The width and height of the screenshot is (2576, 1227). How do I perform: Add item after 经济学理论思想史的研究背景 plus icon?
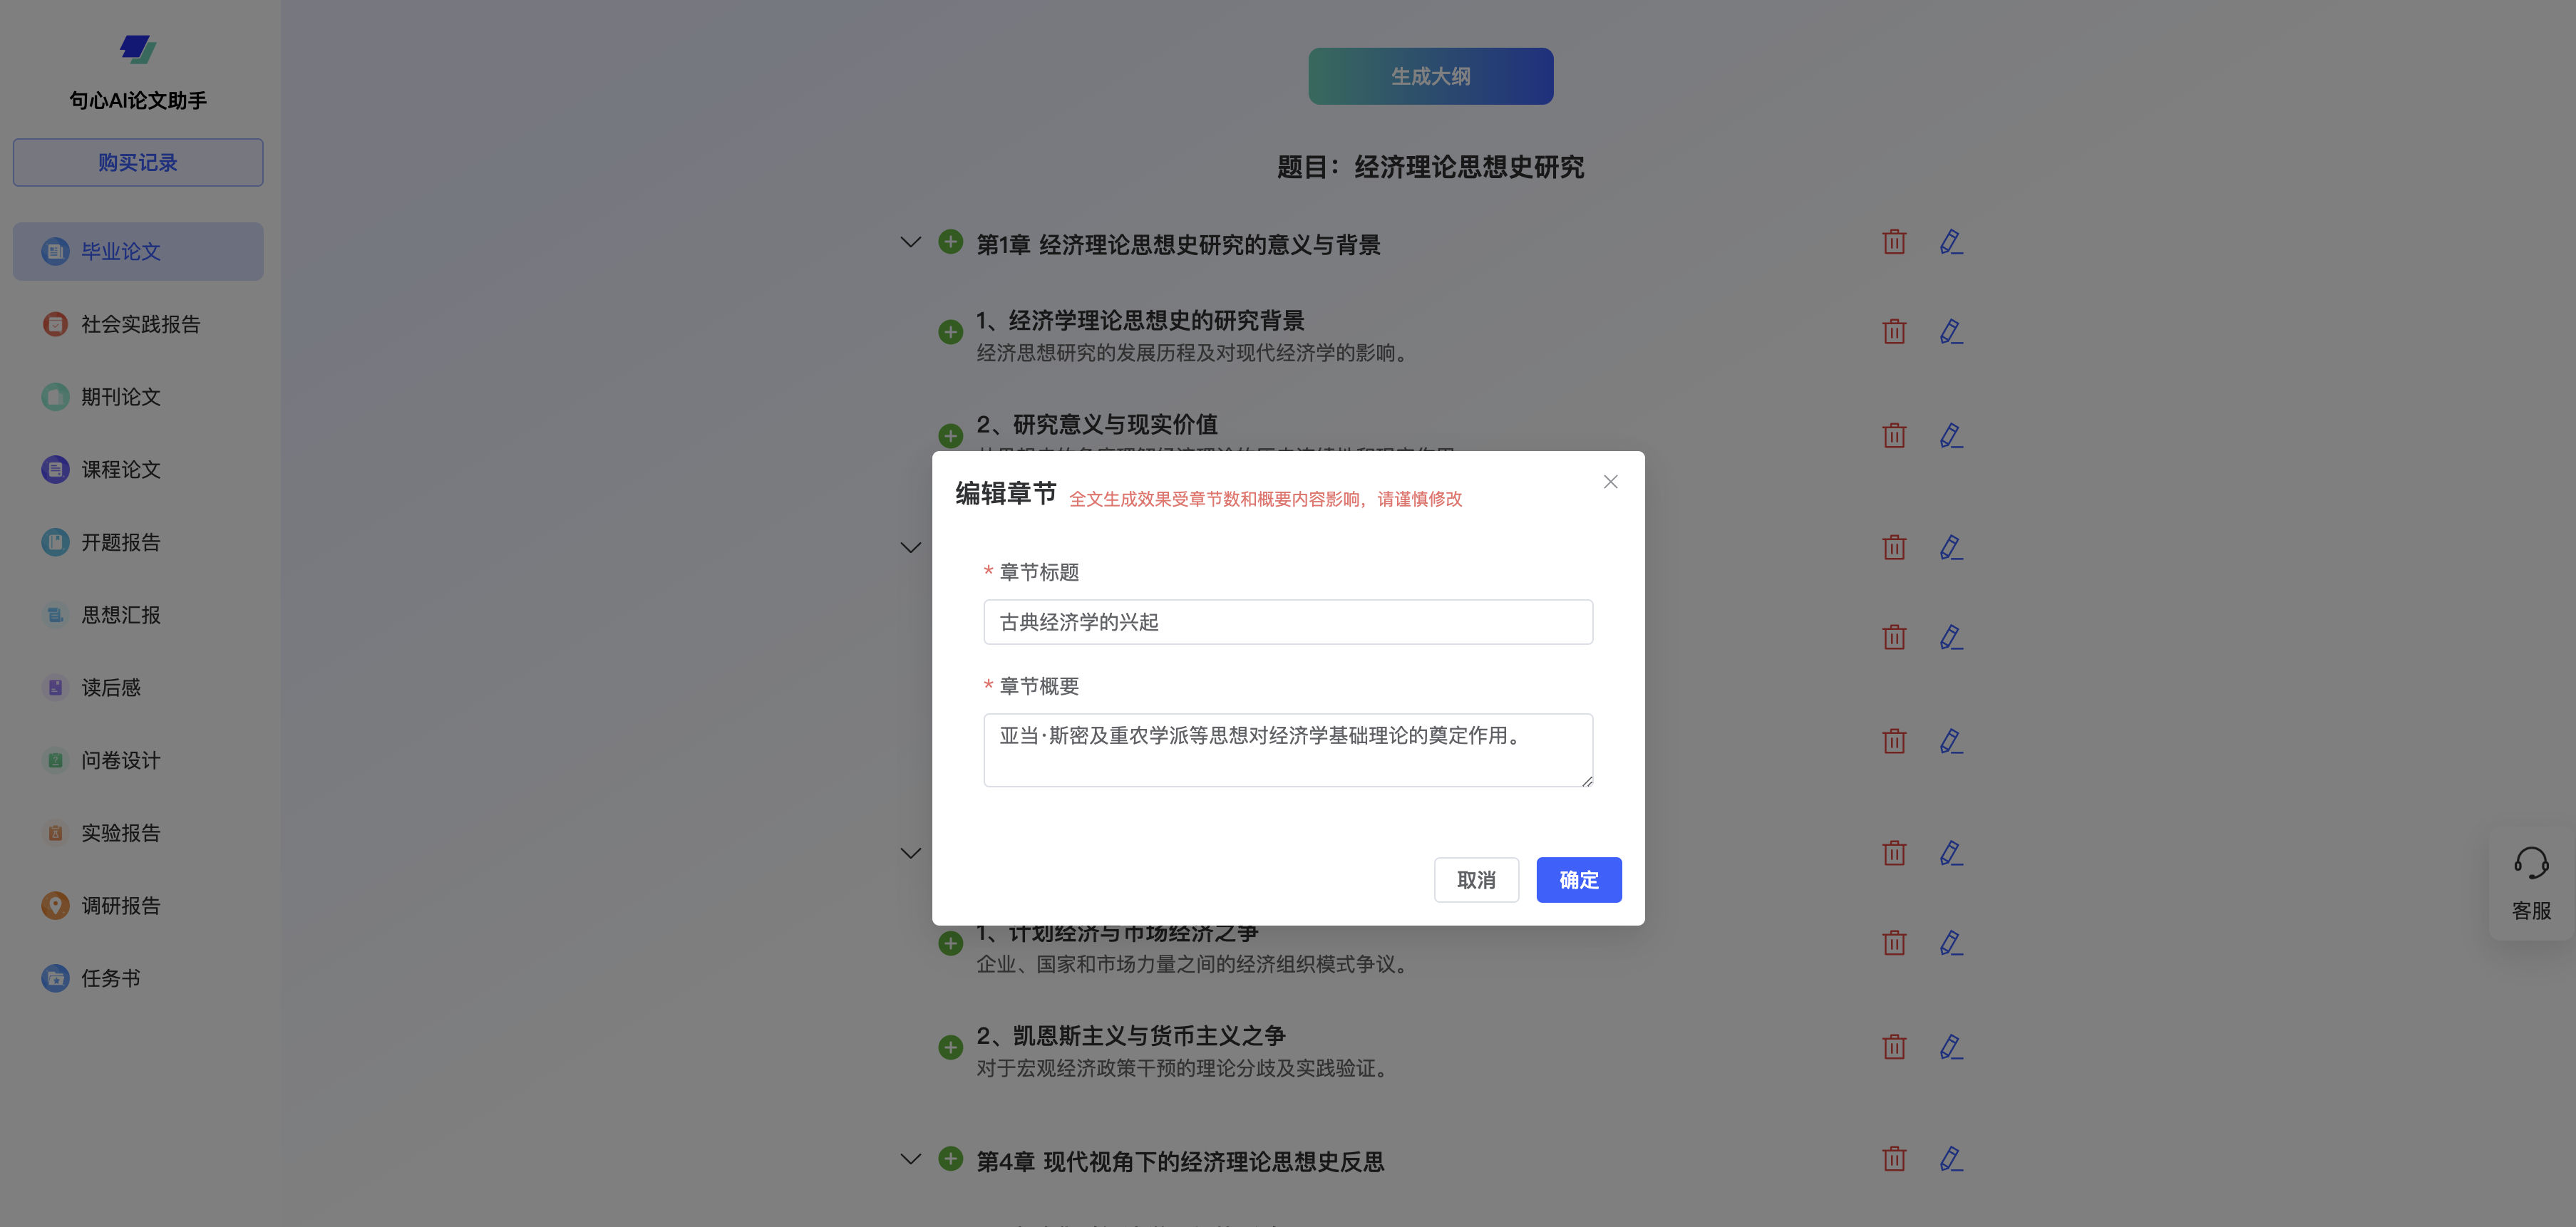coord(950,332)
